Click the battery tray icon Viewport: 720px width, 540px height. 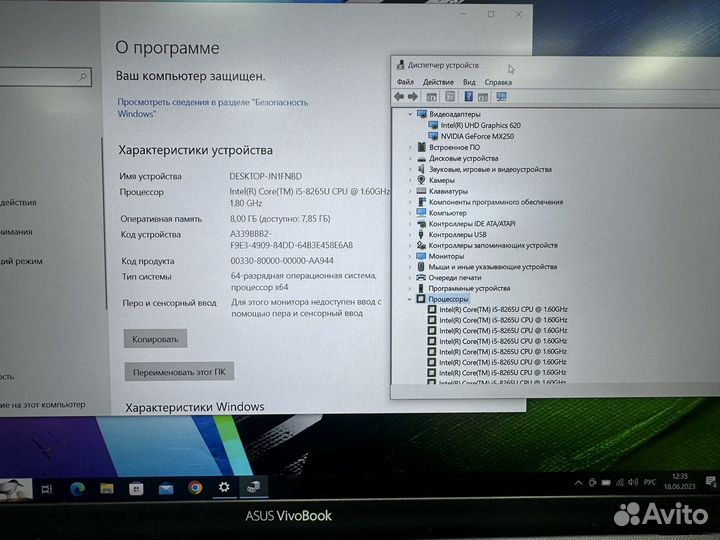606,483
